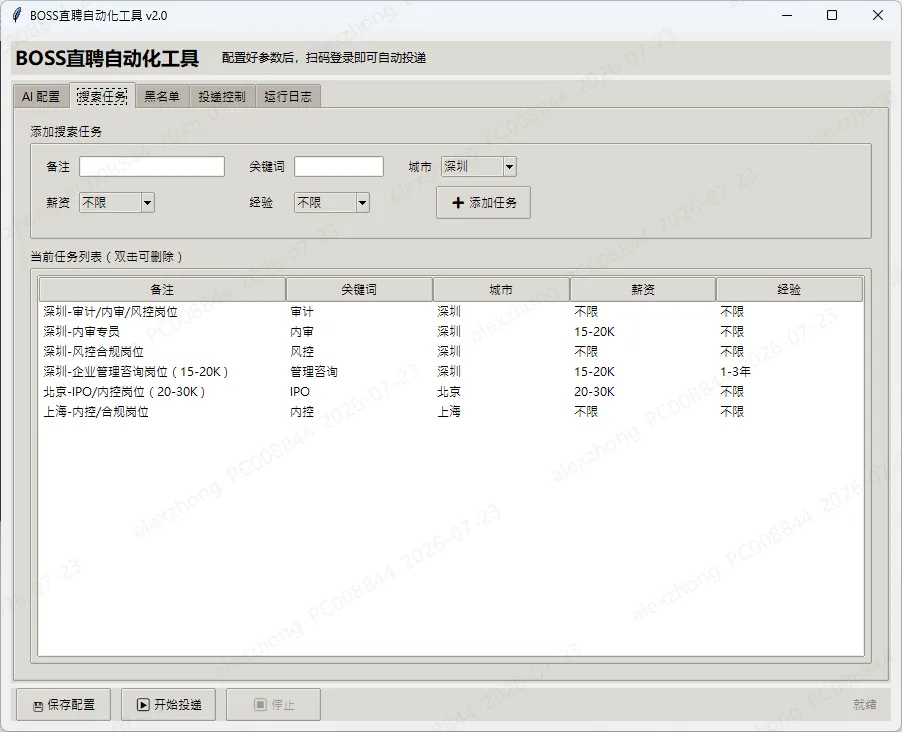The width and height of the screenshot is (902, 732).
Task: Click the 经验 column header
Action: click(x=789, y=289)
